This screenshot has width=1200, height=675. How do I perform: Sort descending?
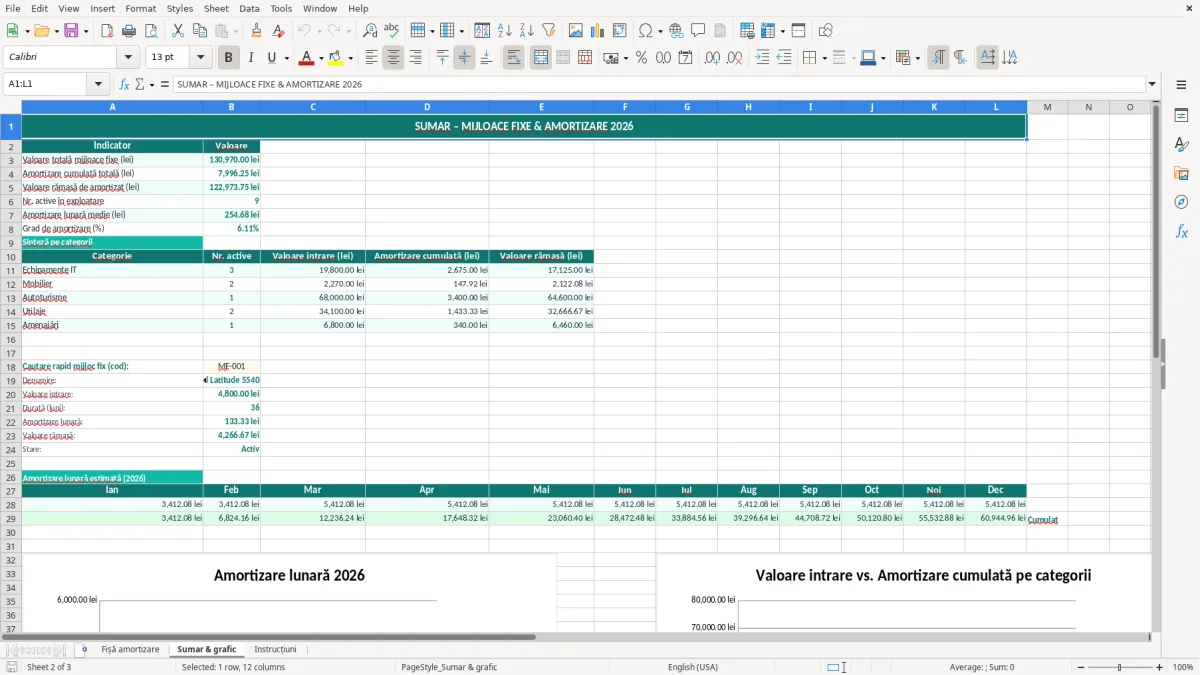pyautogui.click(x=527, y=31)
